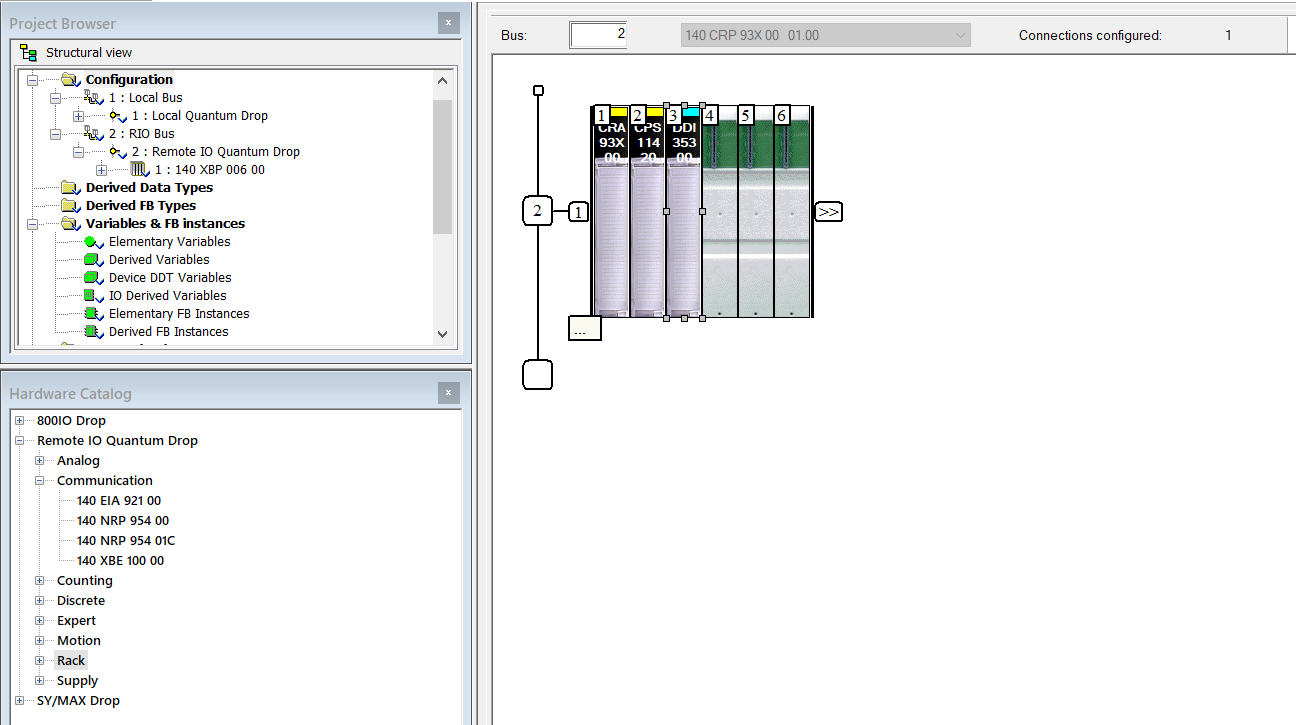Select 140 XBE 100 00 in catalog
The height and width of the screenshot is (725, 1296).
click(x=120, y=560)
